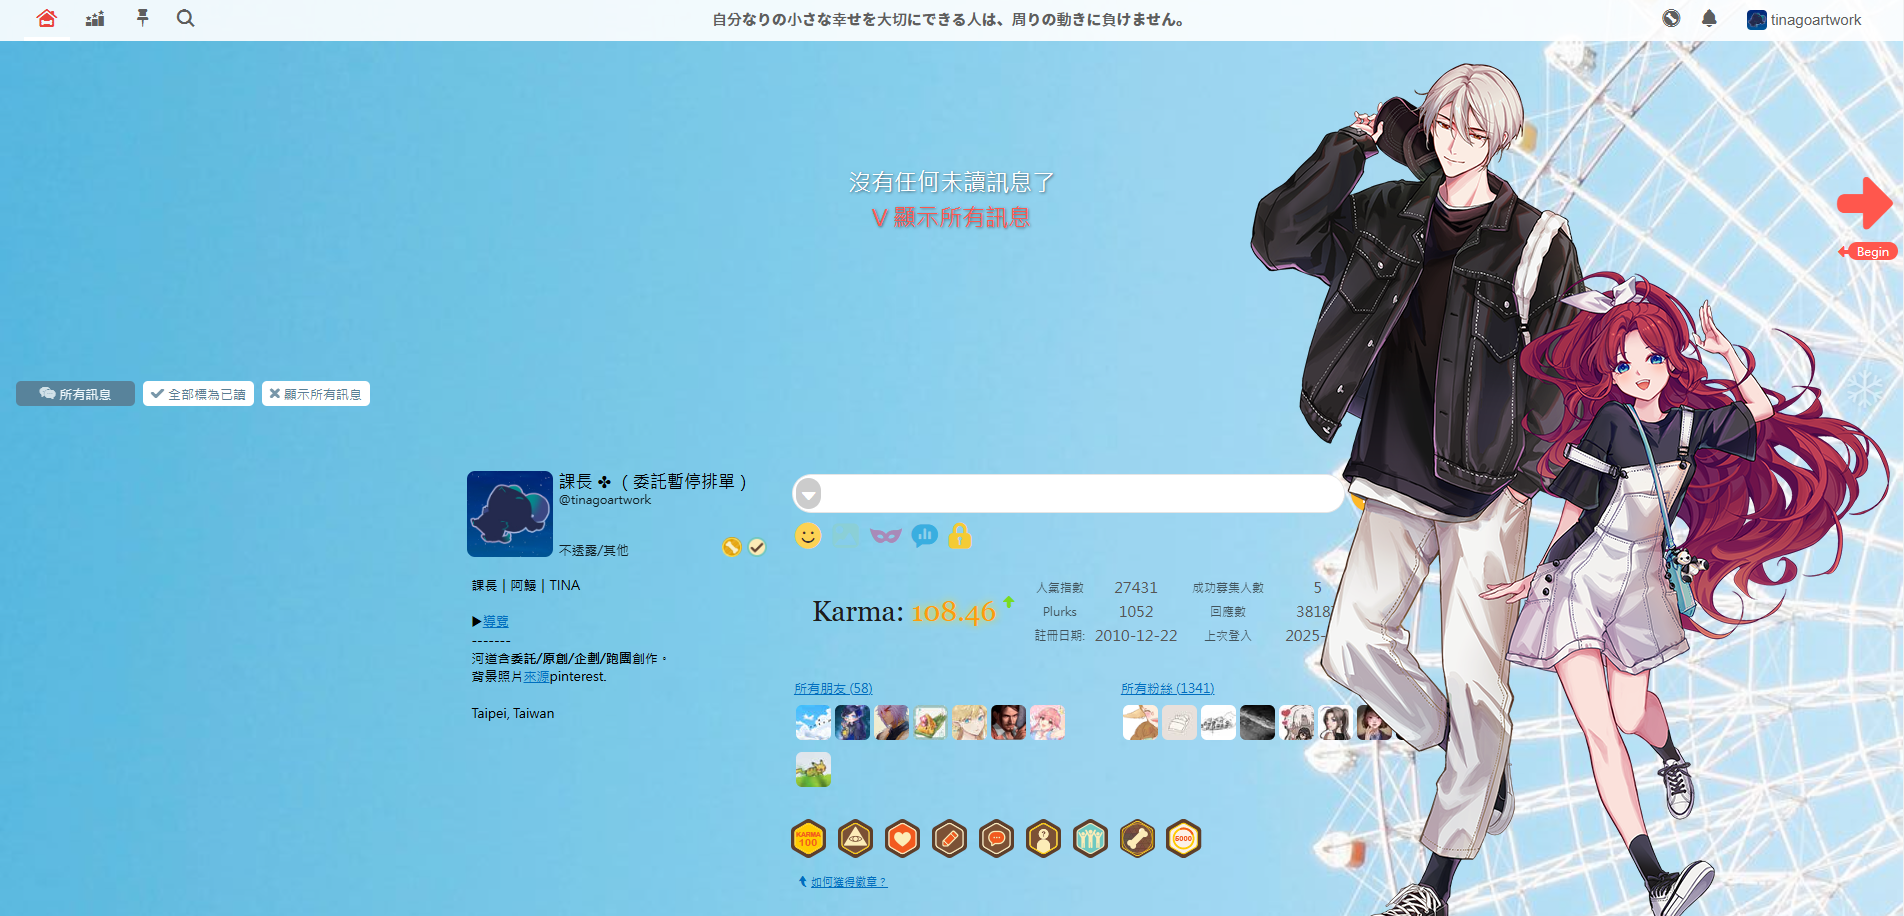Click the image upload icon
This screenshot has width=1904, height=916.
pyautogui.click(x=846, y=536)
